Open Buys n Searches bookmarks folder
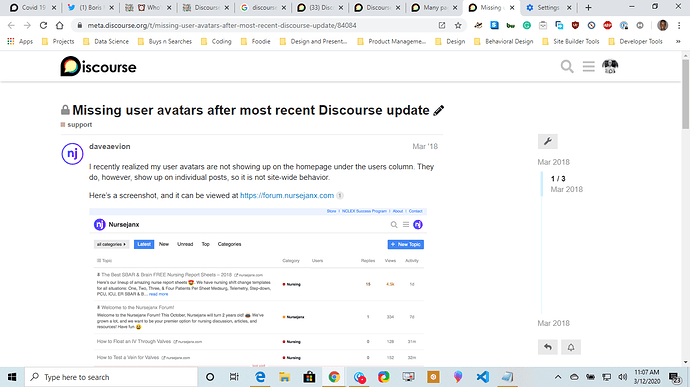The width and height of the screenshot is (690, 387). click(165, 41)
